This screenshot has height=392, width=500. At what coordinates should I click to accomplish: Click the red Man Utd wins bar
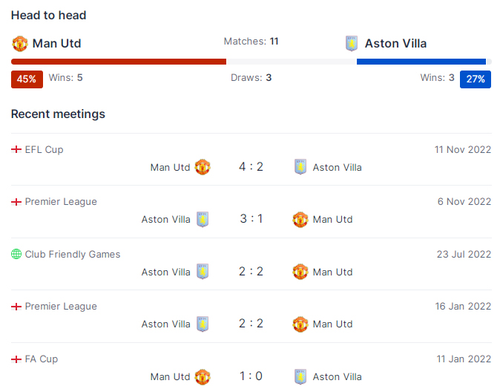[x=119, y=62]
